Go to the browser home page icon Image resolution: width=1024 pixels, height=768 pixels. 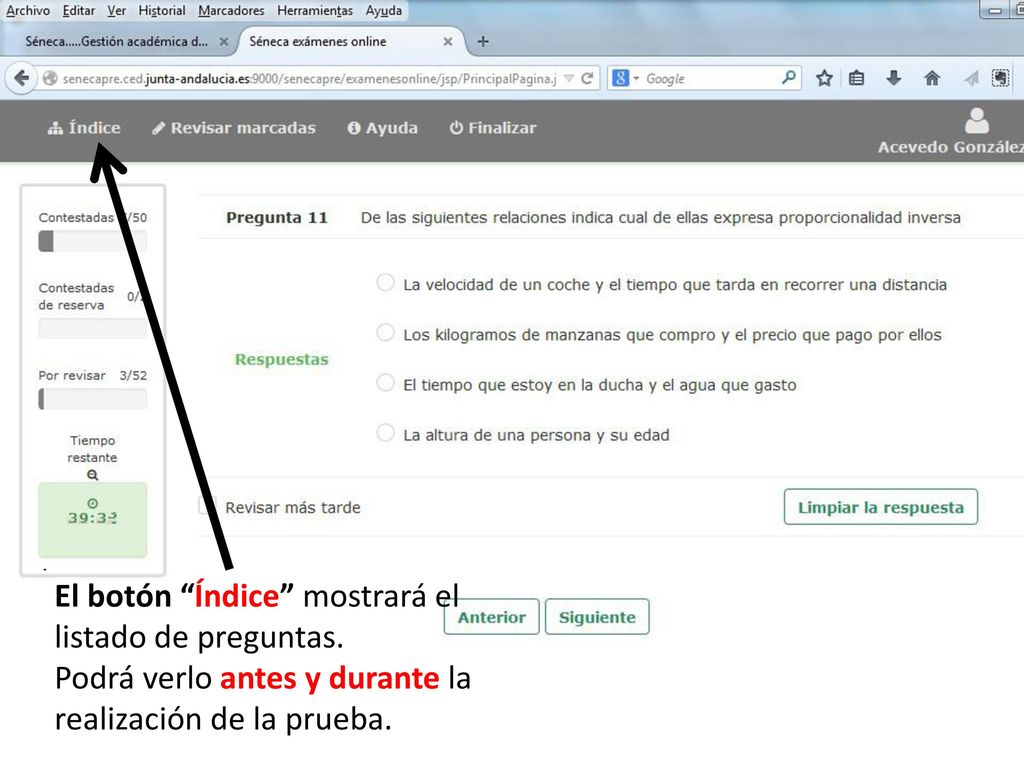click(x=932, y=78)
